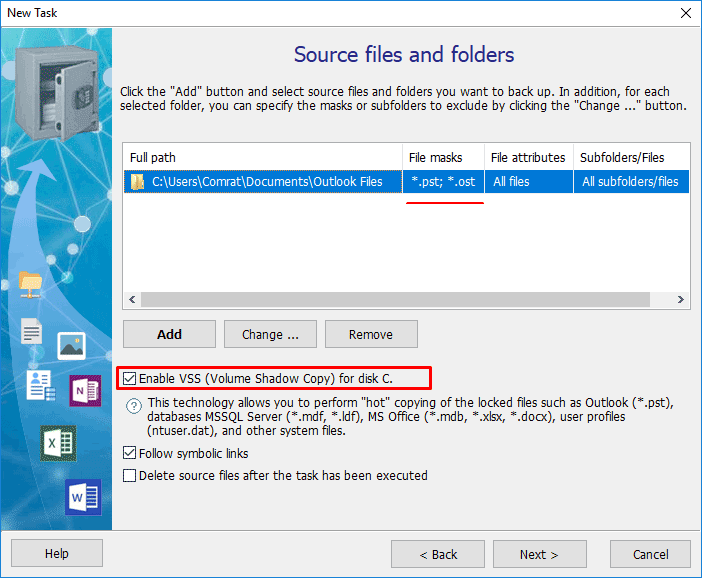The width and height of the screenshot is (702, 578).
Task: Open the Change ... dialog button
Action: (270, 334)
